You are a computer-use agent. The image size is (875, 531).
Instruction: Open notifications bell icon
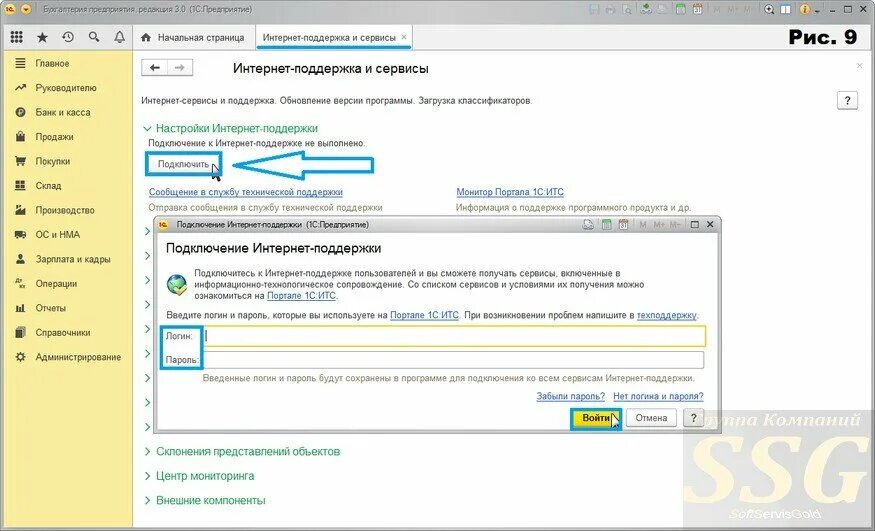[119, 37]
